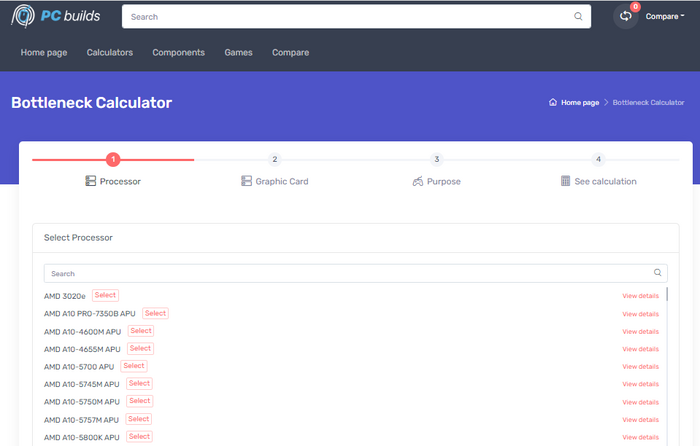View details for AMD A10-4600M APU
Screen dimensions: 700x446
click(641, 332)
